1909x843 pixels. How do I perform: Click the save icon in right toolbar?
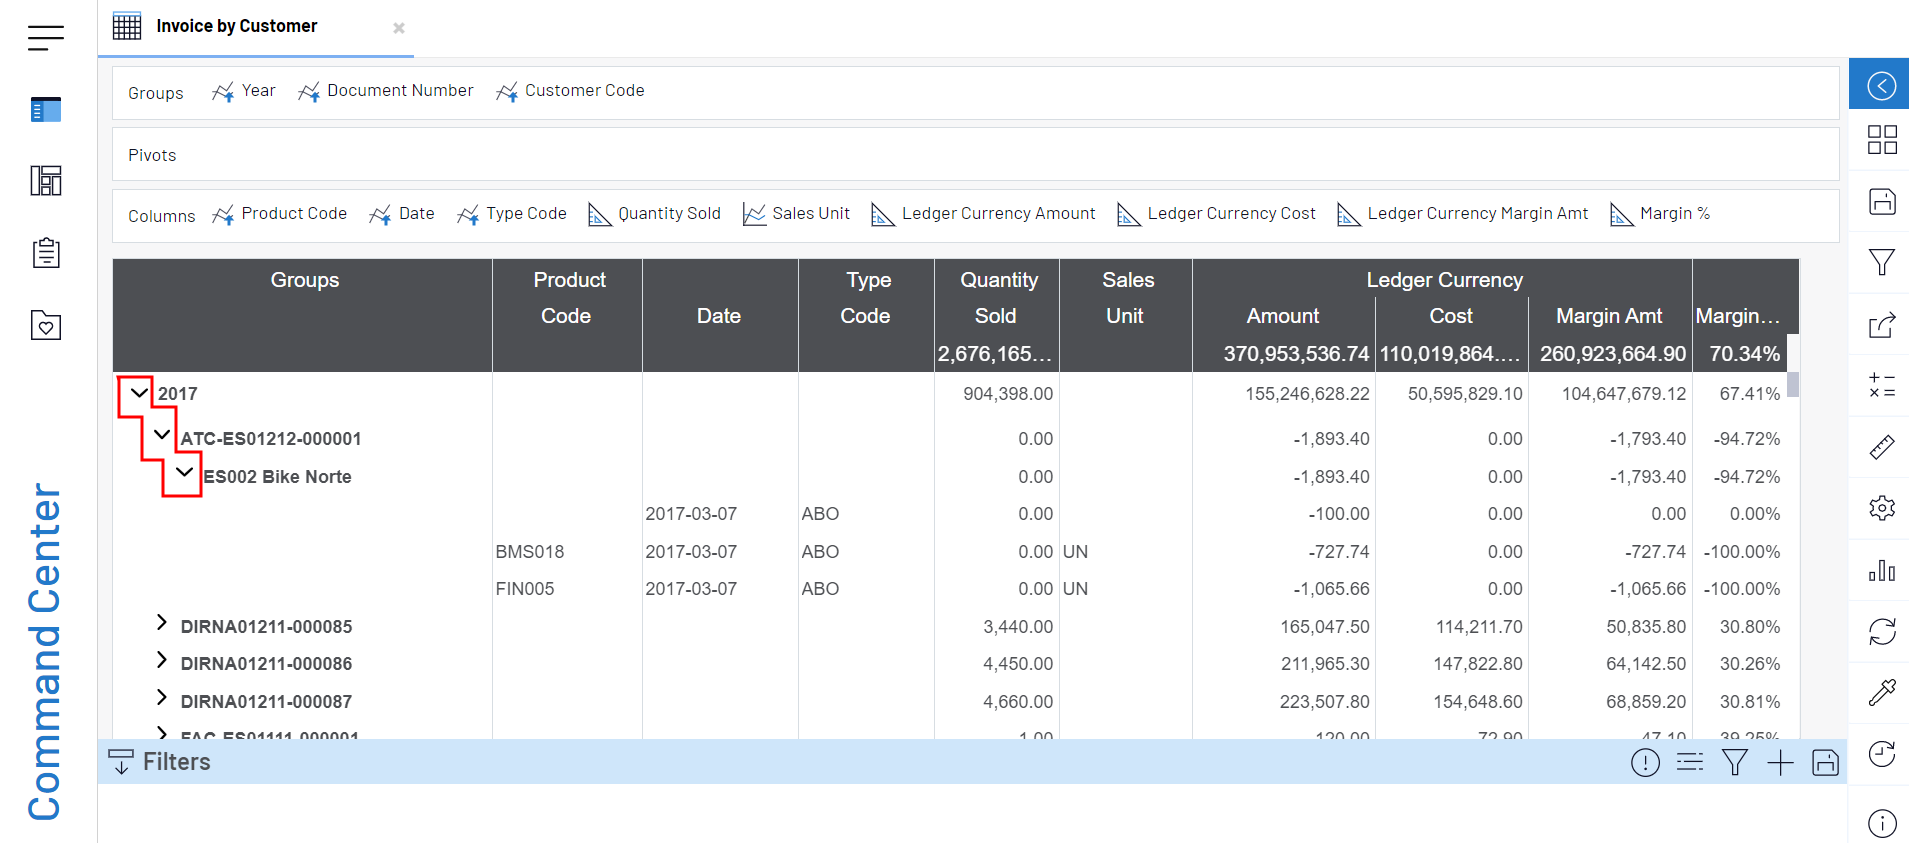tap(1881, 201)
